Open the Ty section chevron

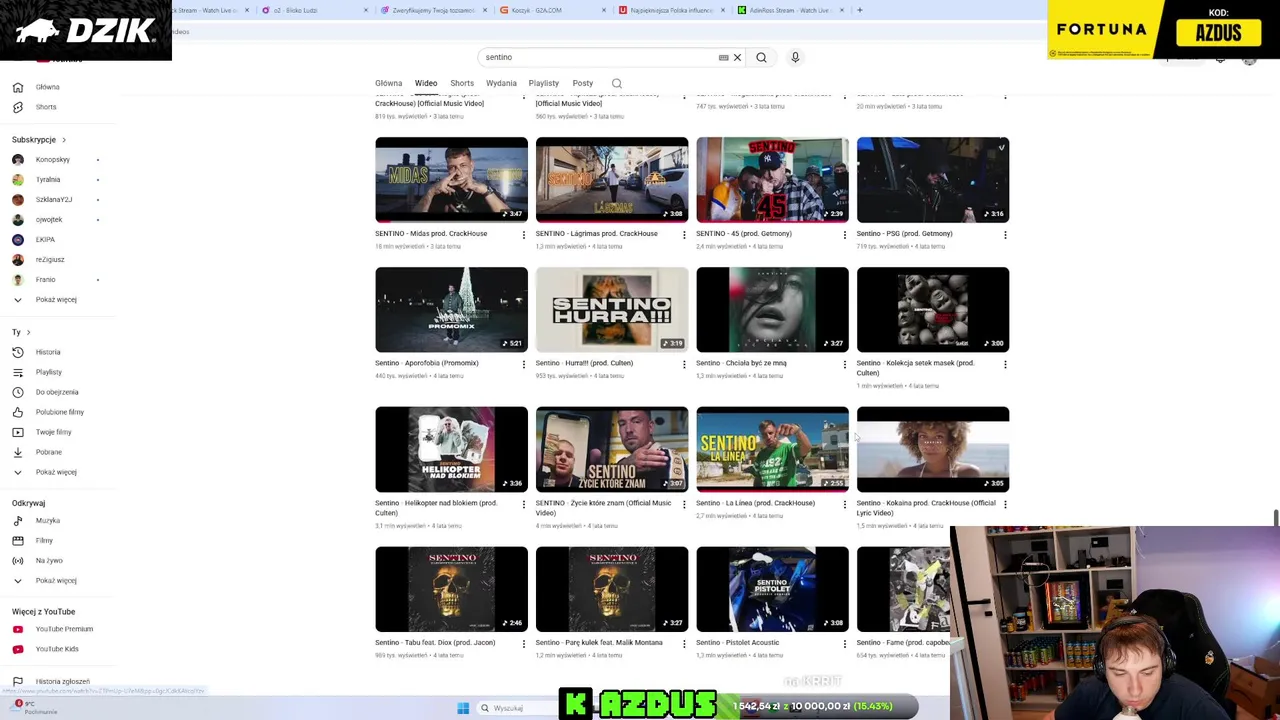28,332
